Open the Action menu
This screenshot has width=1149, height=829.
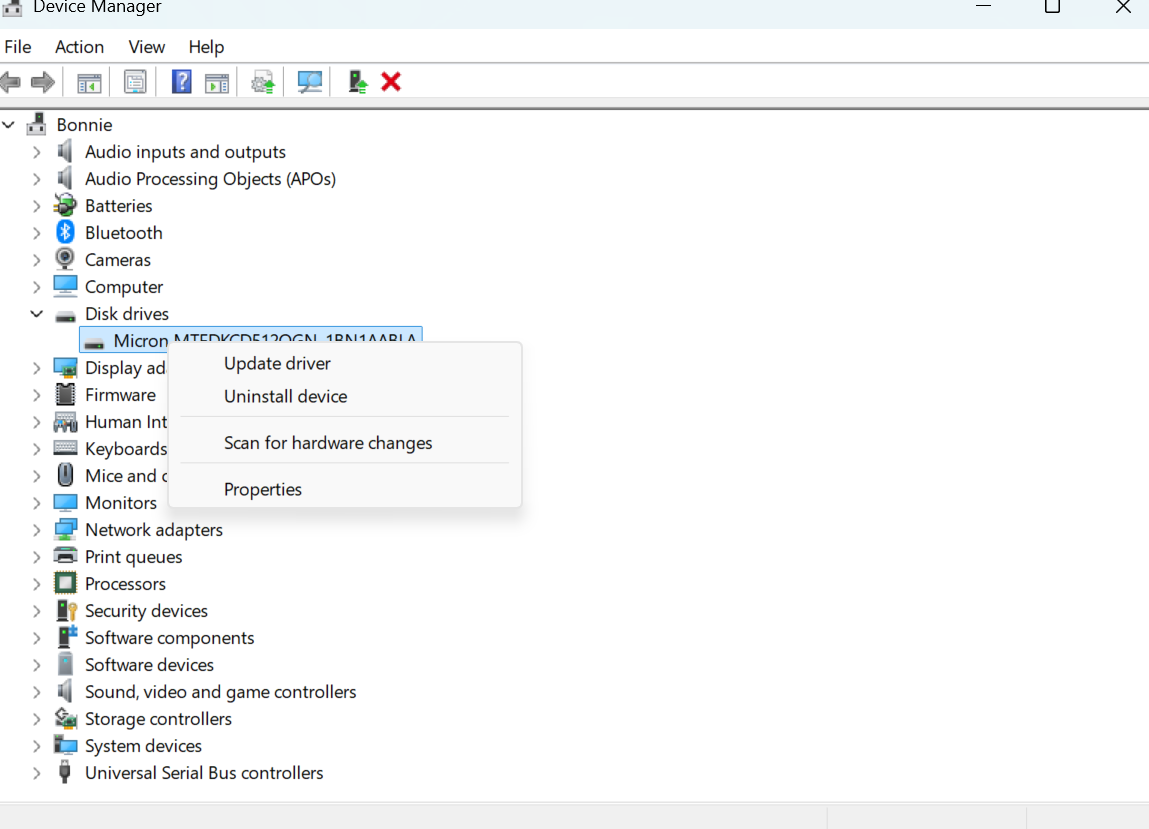[79, 47]
